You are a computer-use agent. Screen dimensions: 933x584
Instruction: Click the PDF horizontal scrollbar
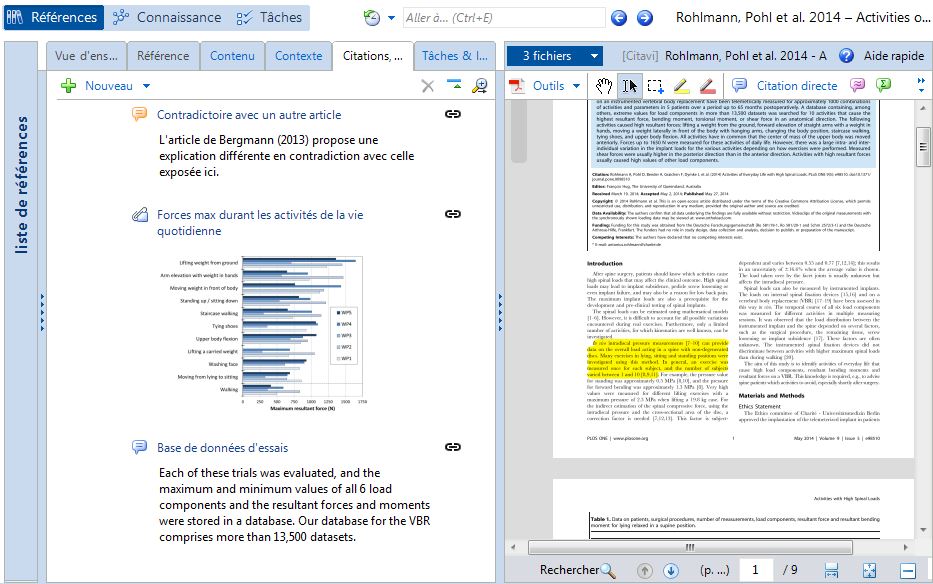point(688,547)
